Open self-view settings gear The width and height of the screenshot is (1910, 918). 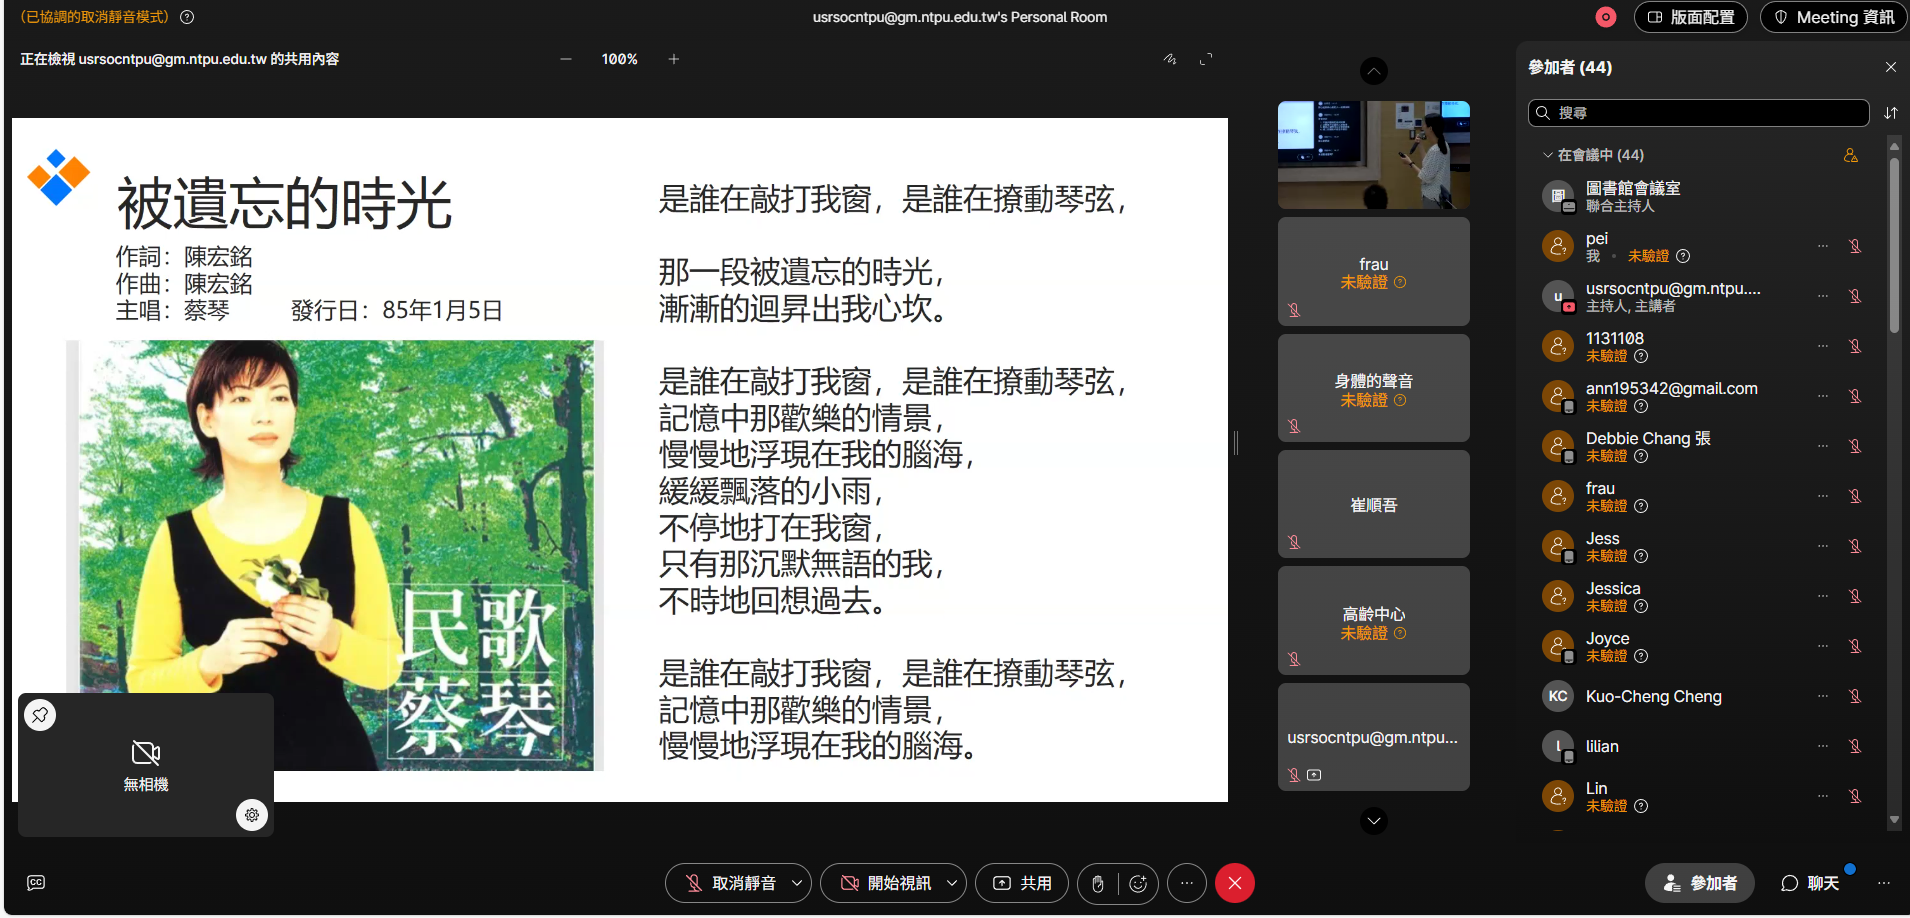click(252, 815)
